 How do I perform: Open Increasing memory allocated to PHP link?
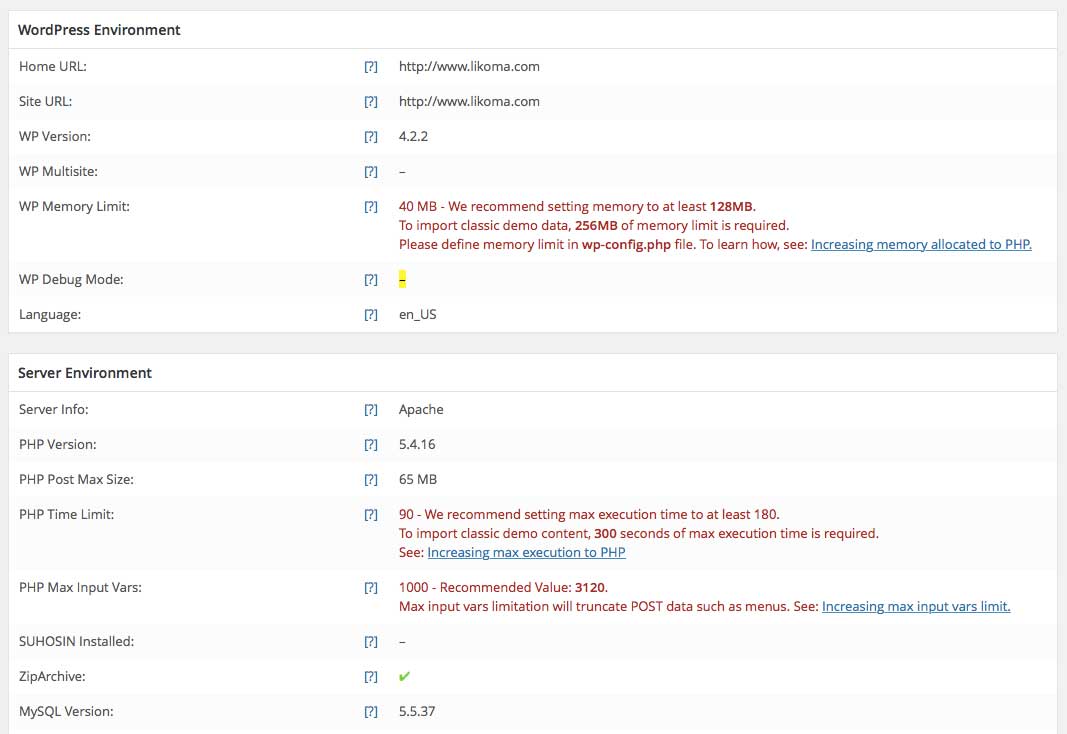coord(921,244)
